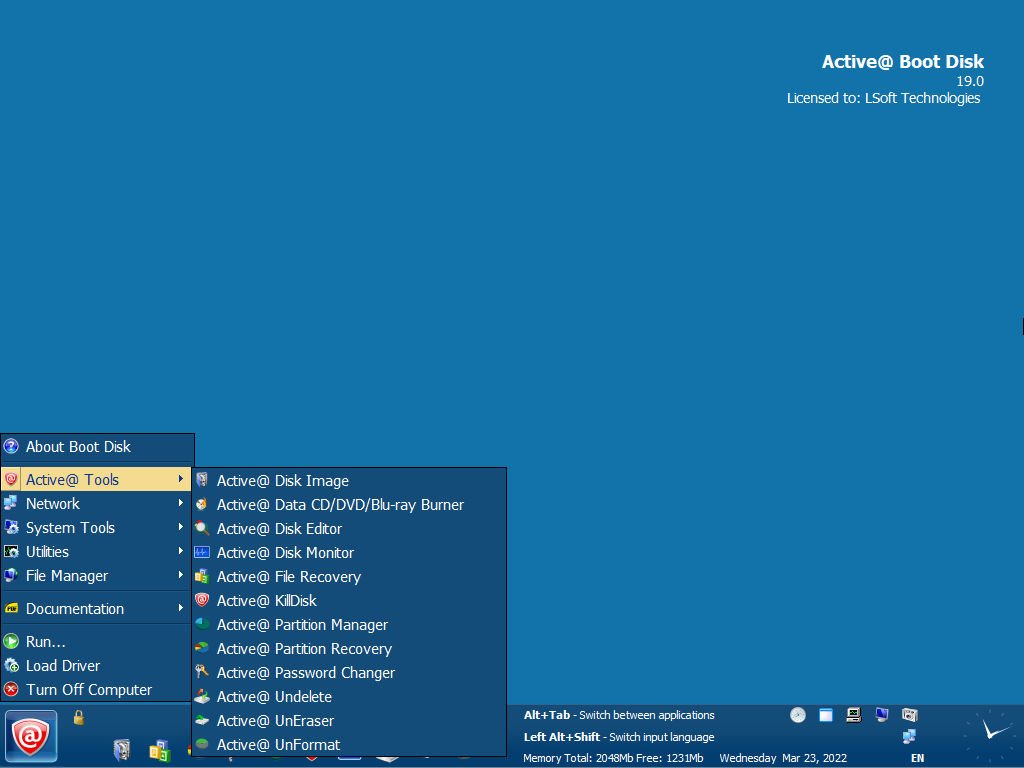Click the Disk Image menu icon

click(x=202, y=480)
